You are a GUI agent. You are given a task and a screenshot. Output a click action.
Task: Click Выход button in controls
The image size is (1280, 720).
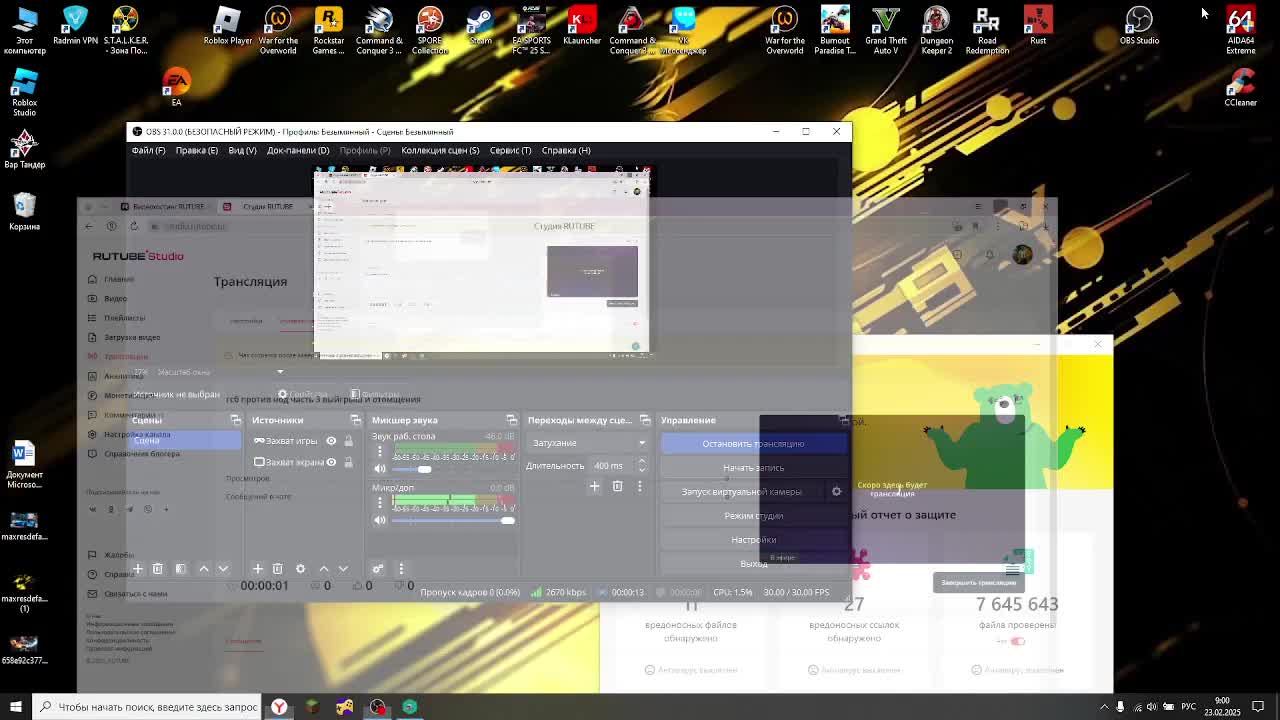coord(754,564)
